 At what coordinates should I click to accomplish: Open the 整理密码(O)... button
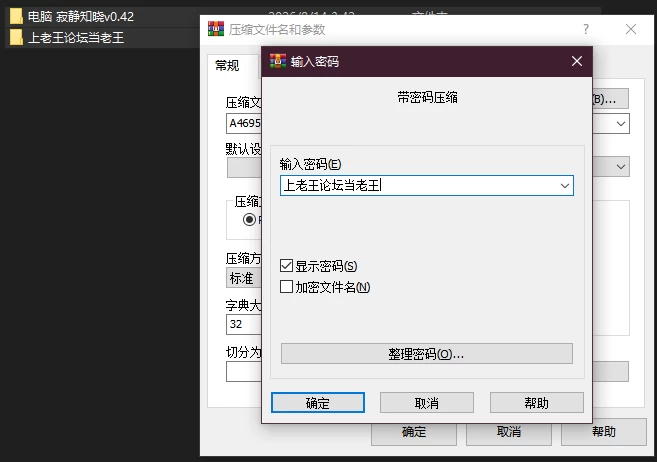(x=427, y=354)
